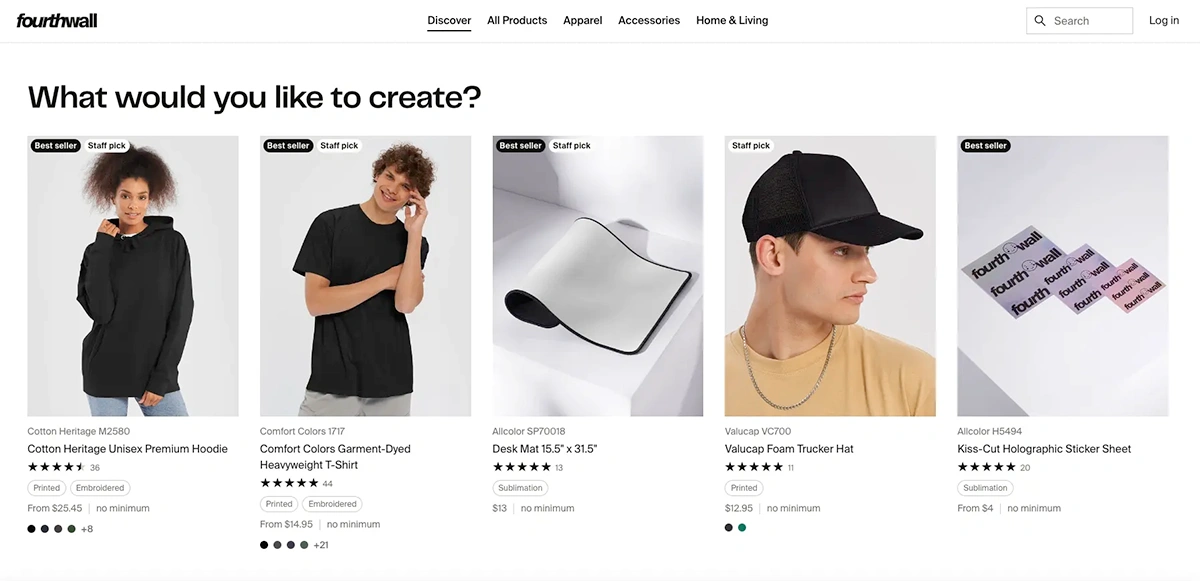
Task: Click the Log in link
Action: pyautogui.click(x=1164, y=20)
